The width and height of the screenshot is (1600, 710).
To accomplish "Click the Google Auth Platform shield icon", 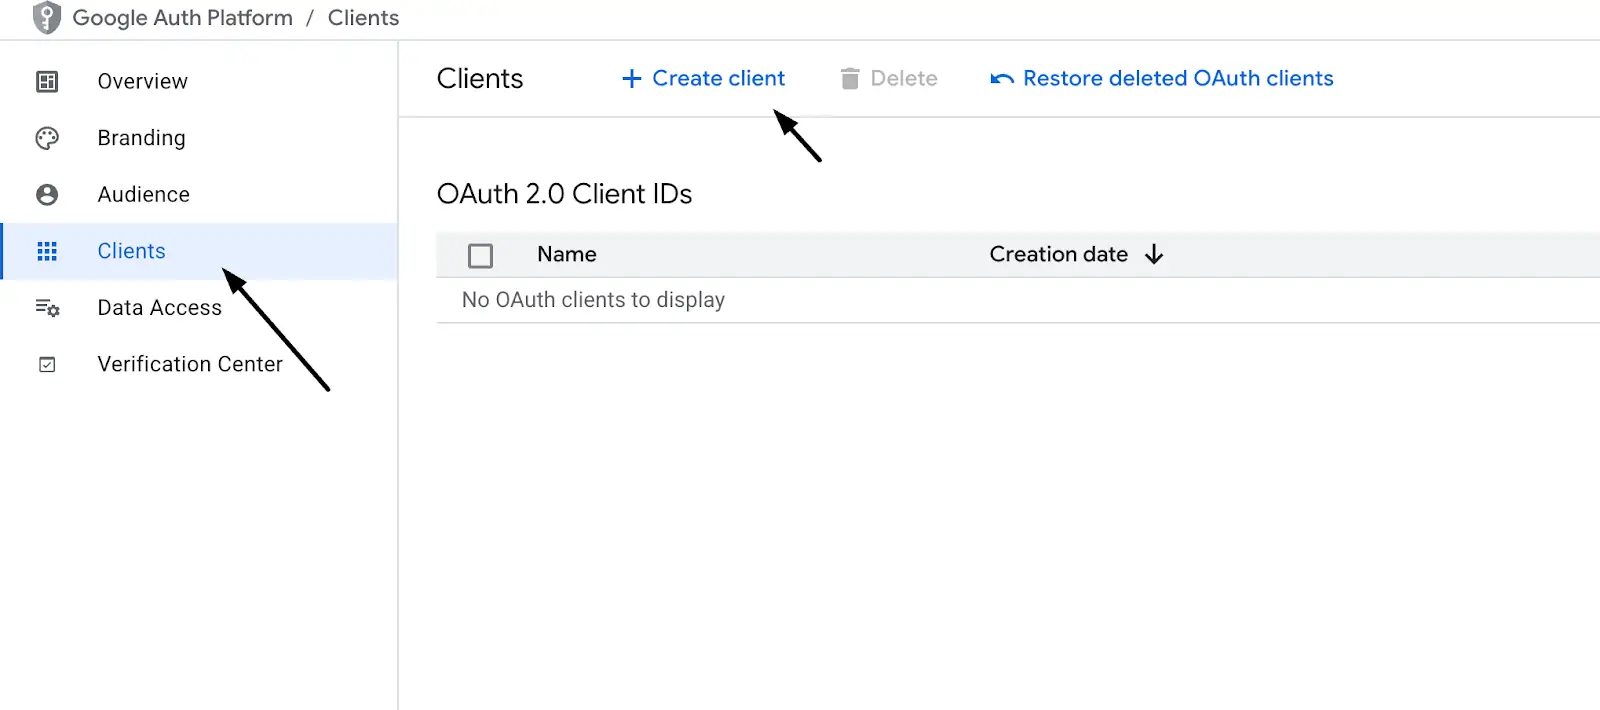I will [47, 18].
